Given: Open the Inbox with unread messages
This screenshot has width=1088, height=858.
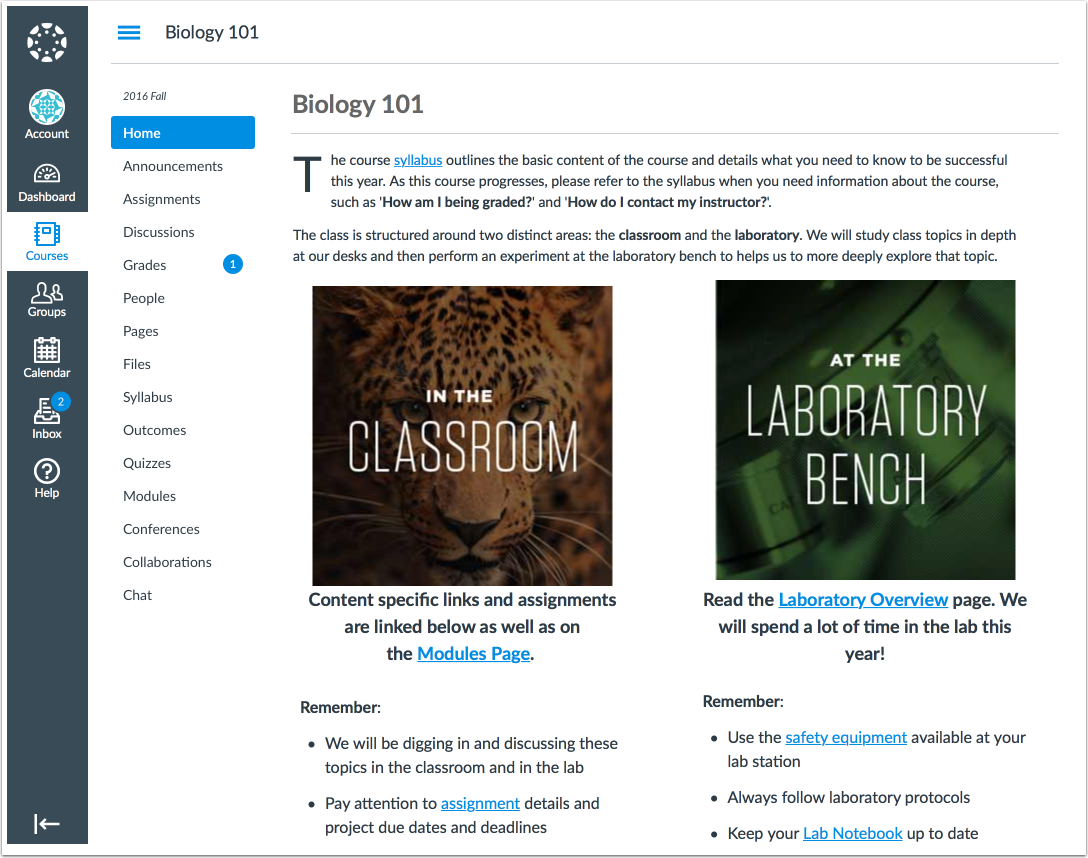Looking at the screenshot, I should click(x=46, y=418).
